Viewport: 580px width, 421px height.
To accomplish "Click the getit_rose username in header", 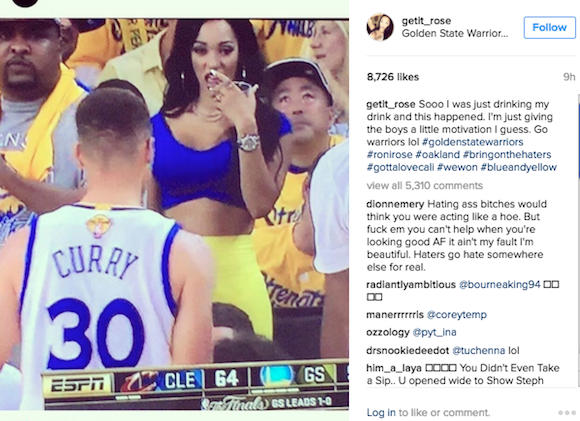I will click(x=426, y=21).
